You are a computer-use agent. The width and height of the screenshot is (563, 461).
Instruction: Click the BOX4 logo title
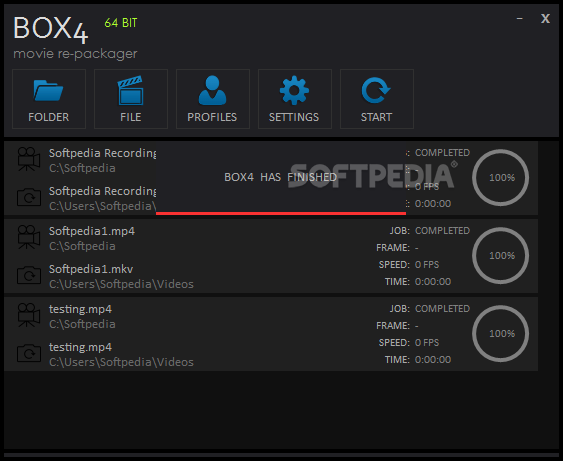[51, 30]
